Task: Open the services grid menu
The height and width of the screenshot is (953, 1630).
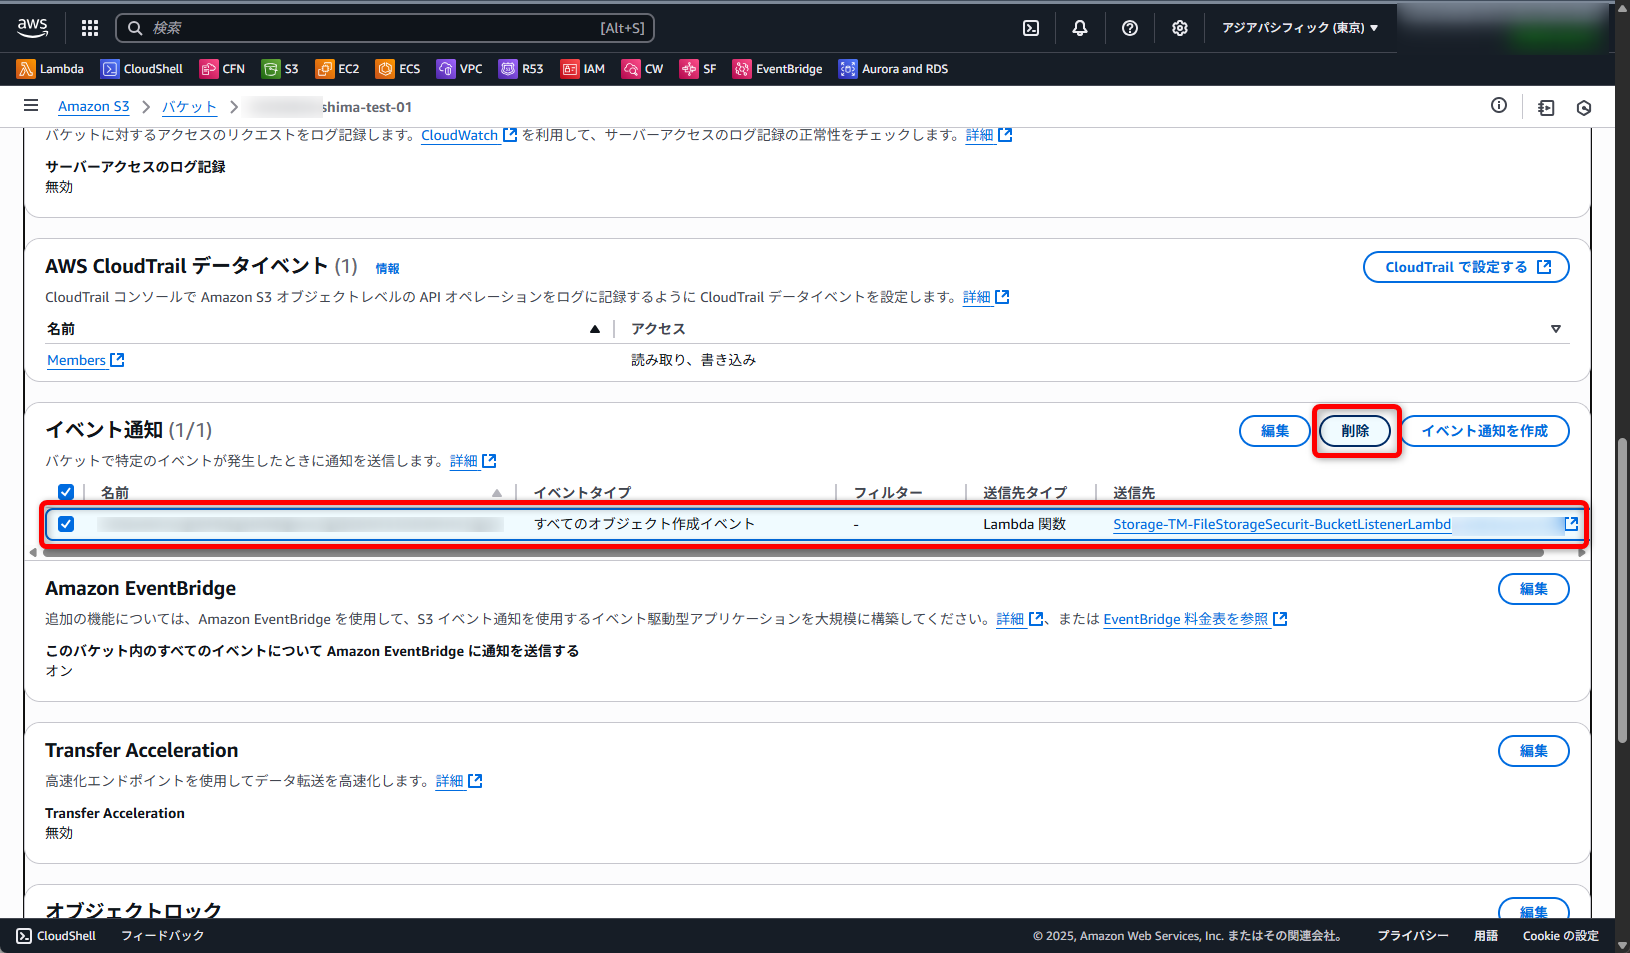Action: coord(90,28)
